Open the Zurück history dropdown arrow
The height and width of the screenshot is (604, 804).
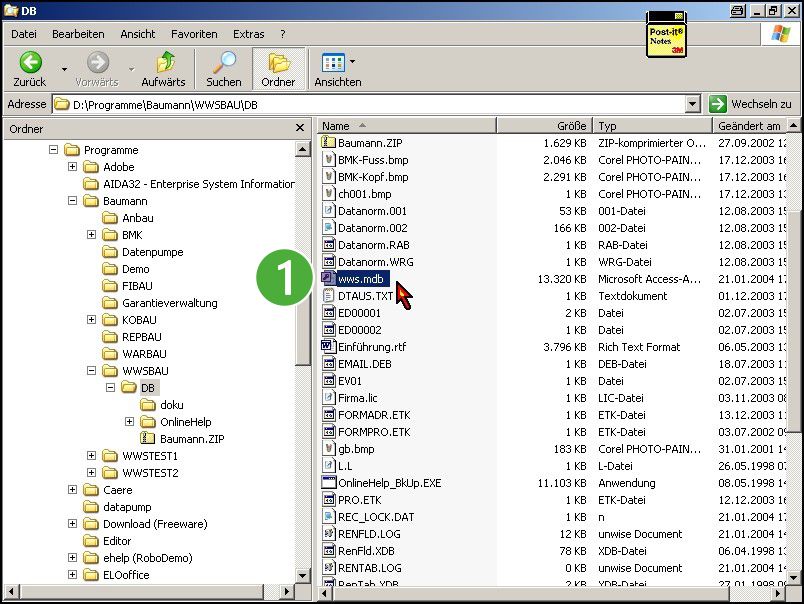pyautogui.click(x=64, y=69)
